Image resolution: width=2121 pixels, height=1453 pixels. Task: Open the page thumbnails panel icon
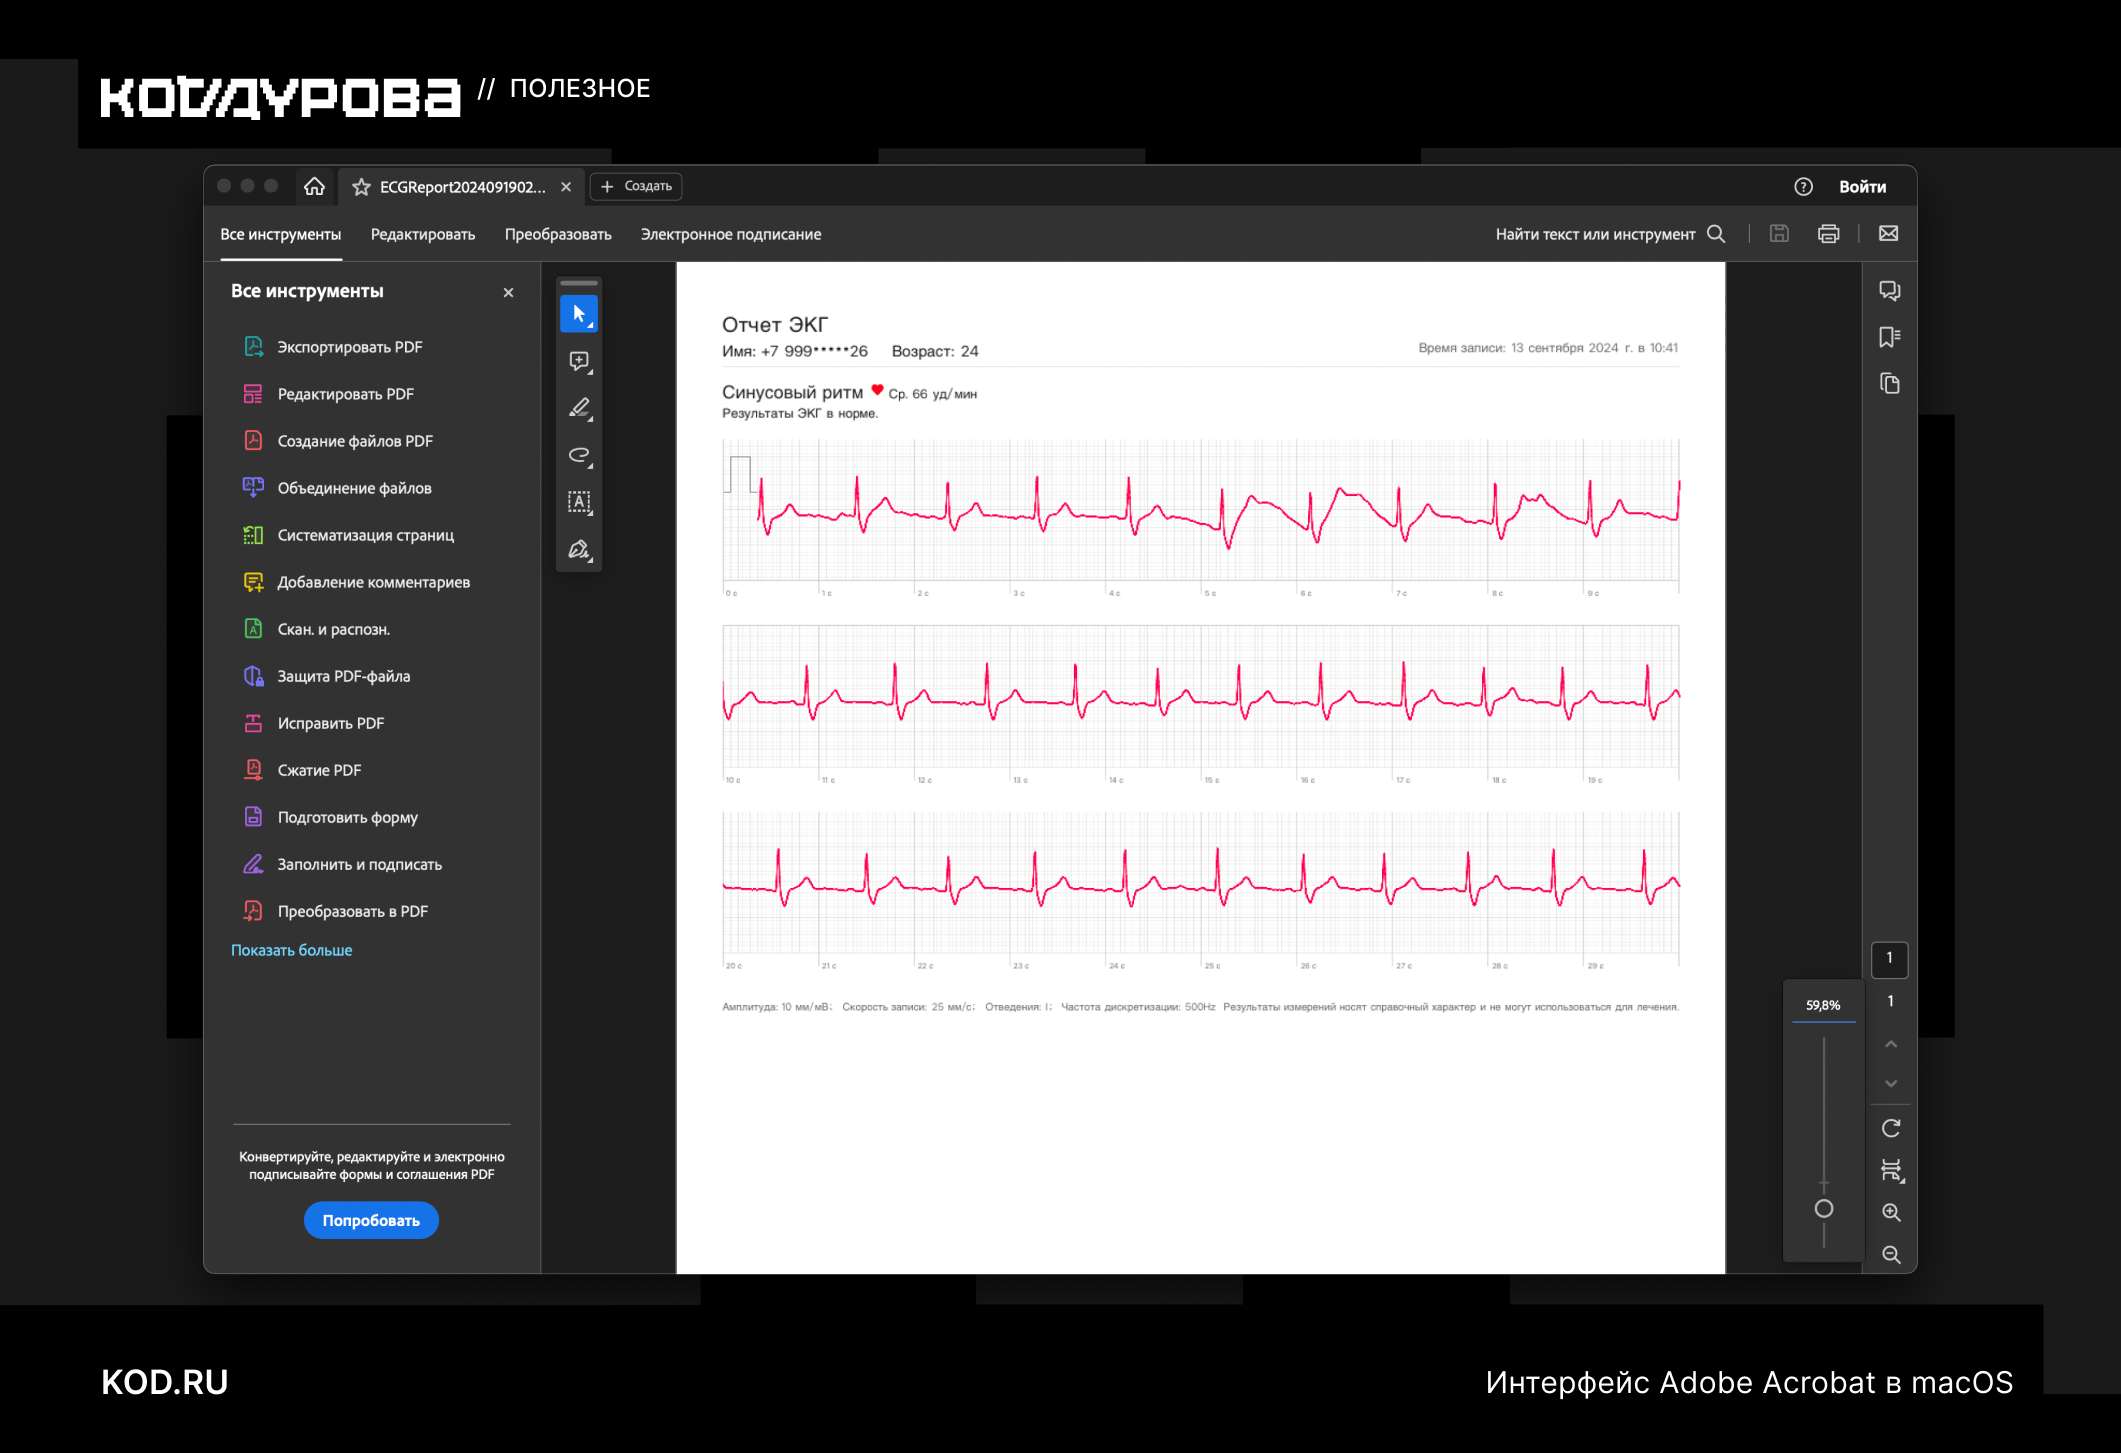(x=1890, y=384)
